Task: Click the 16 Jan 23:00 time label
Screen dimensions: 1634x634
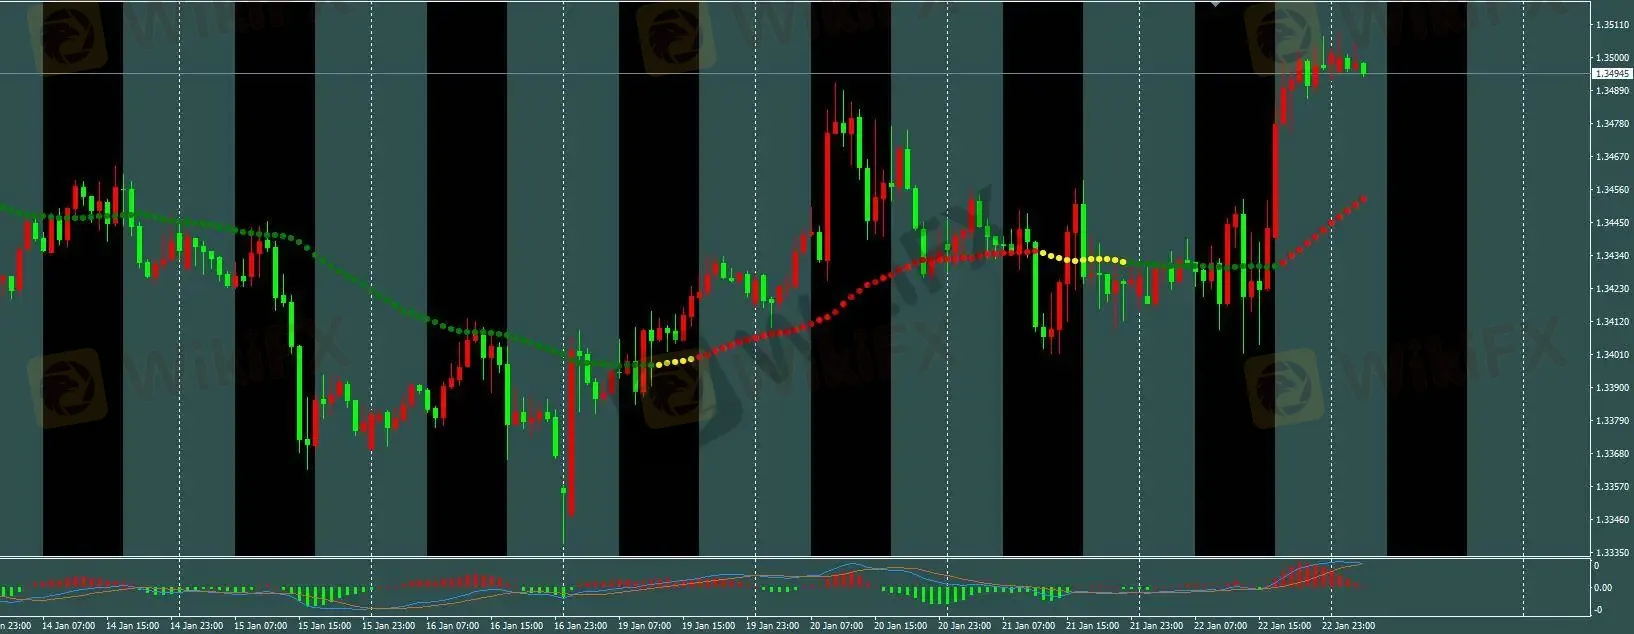Action: pos(582,626)
